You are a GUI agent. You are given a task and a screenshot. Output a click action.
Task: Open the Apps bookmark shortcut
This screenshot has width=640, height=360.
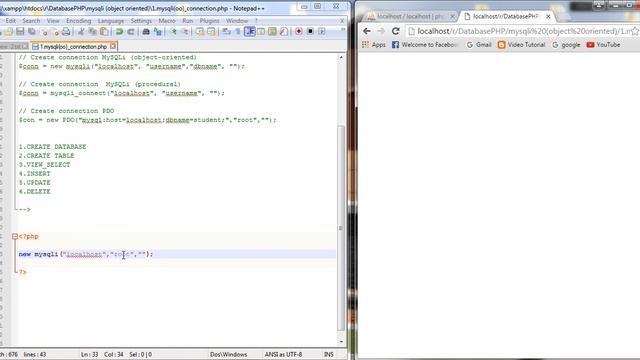tap(373, 44)
